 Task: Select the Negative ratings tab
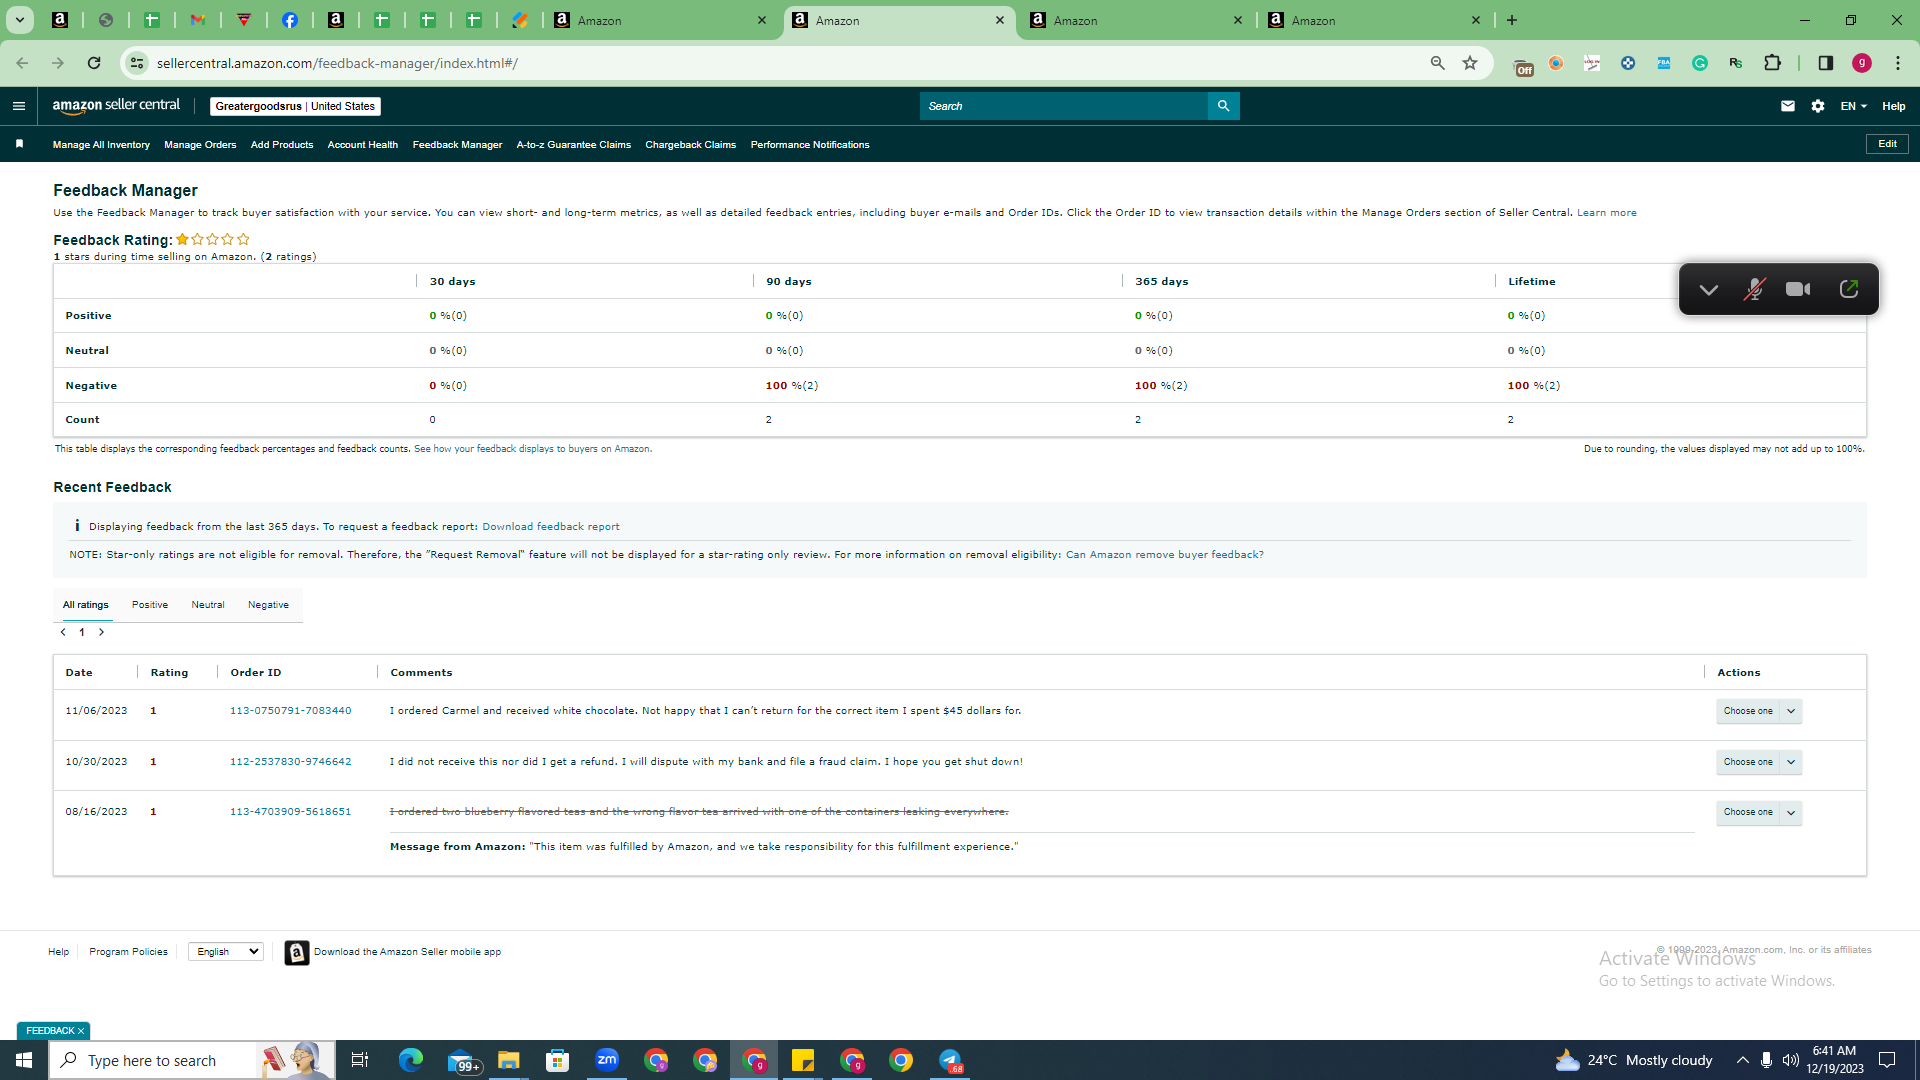point(268,605)
